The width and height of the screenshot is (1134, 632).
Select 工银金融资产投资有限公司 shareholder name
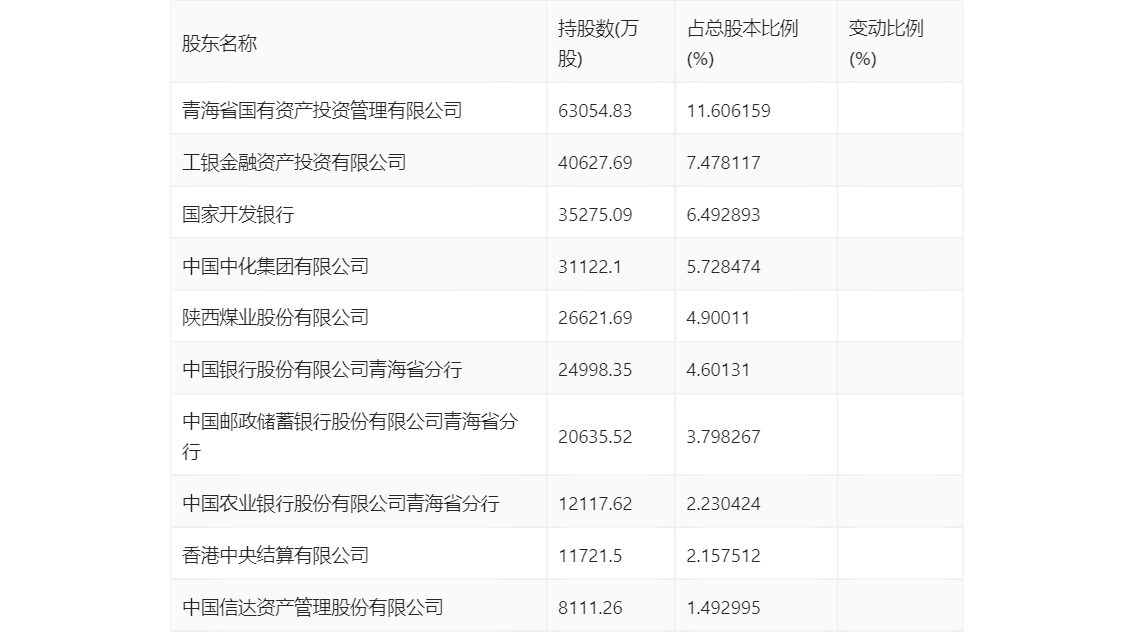(x=294, y=163)
